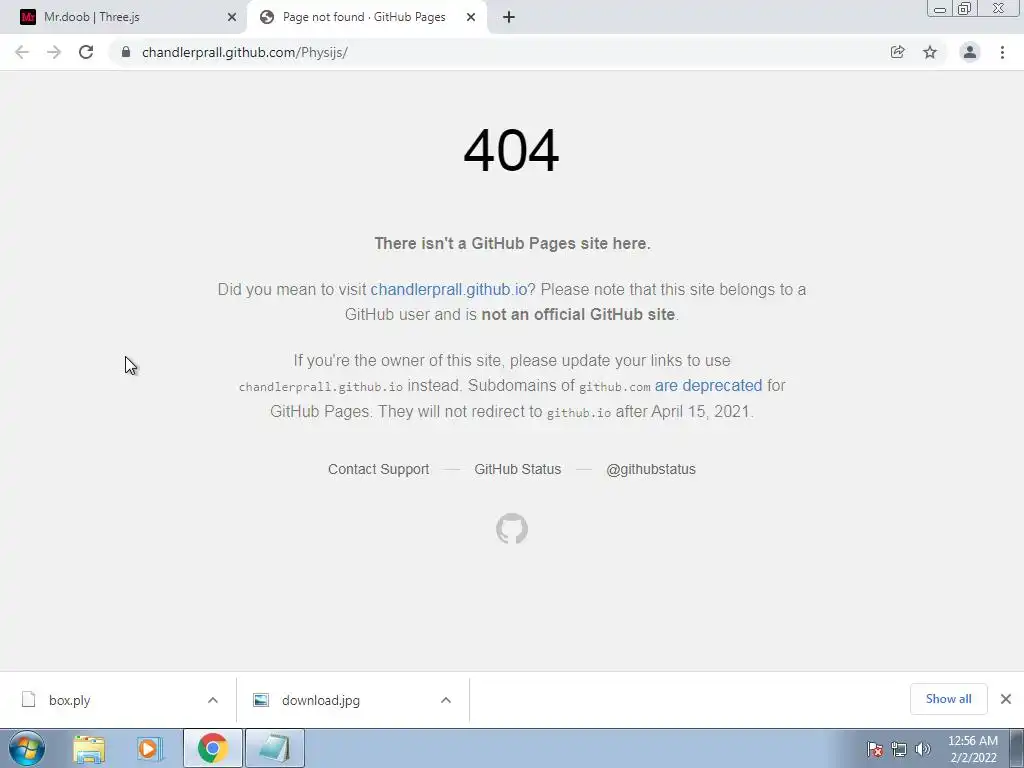The height and width of the screenshot is (768, 1024).
Task: Minimize the Chrome window
Action: tap(940, 9)
